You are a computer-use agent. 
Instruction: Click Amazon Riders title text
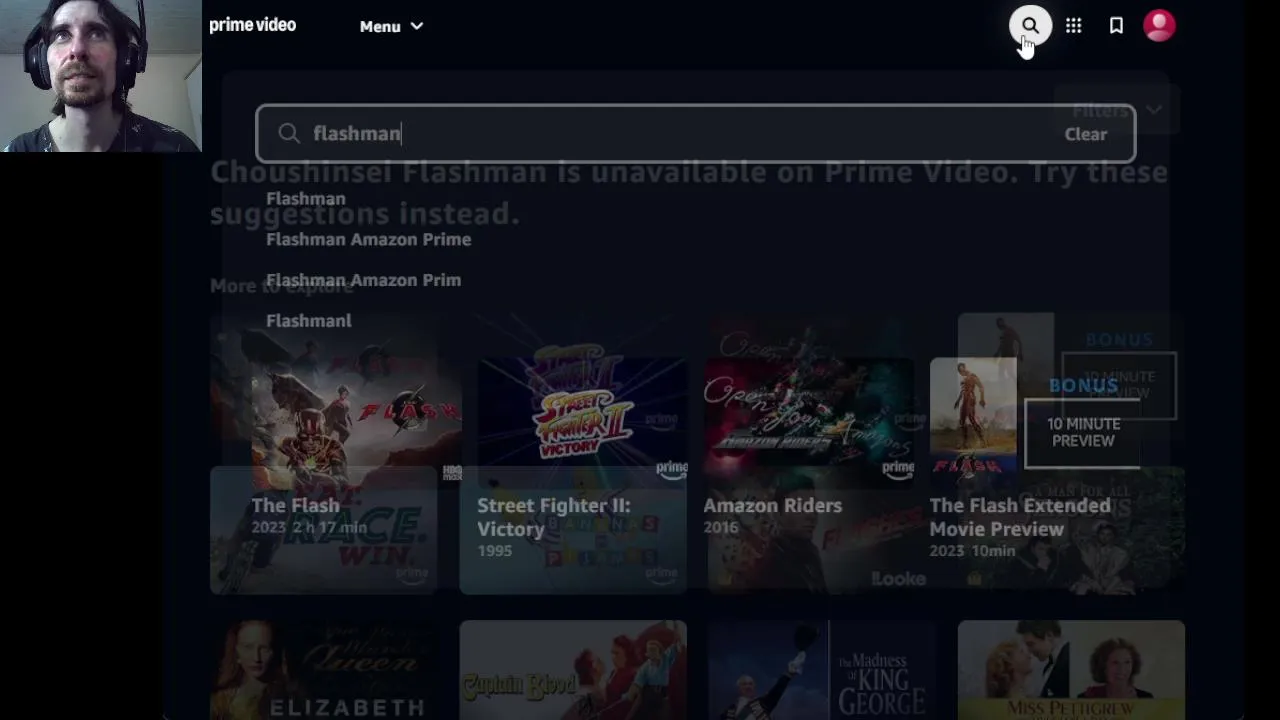772,505
